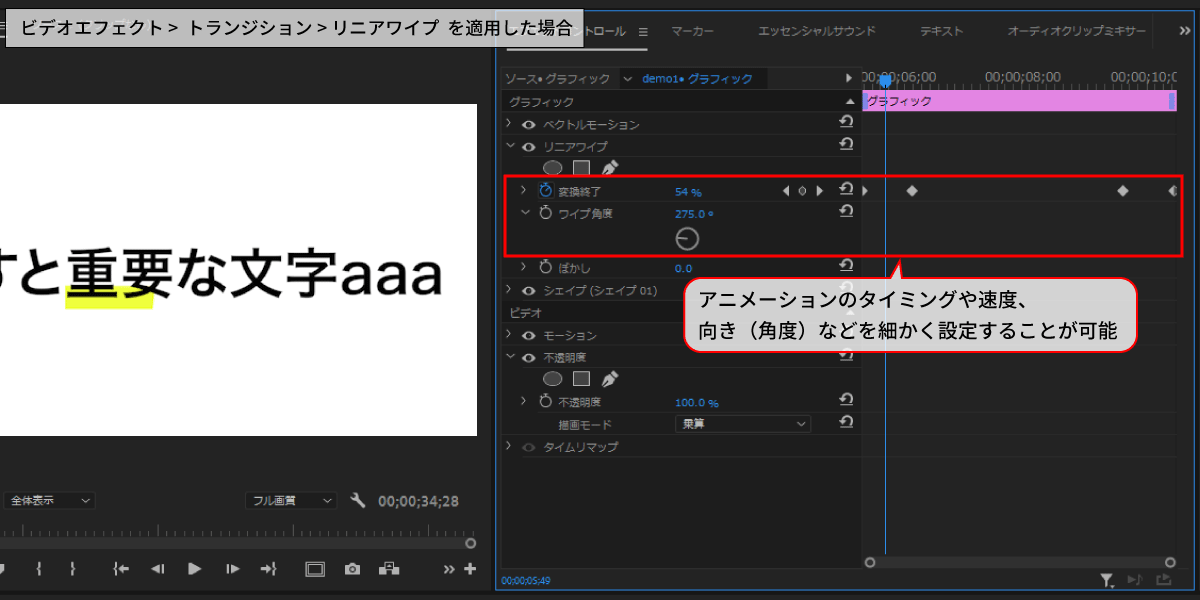1200x600 pixels.
Task: Create rectangle mask under 不透明度
Action: (581, 379)
